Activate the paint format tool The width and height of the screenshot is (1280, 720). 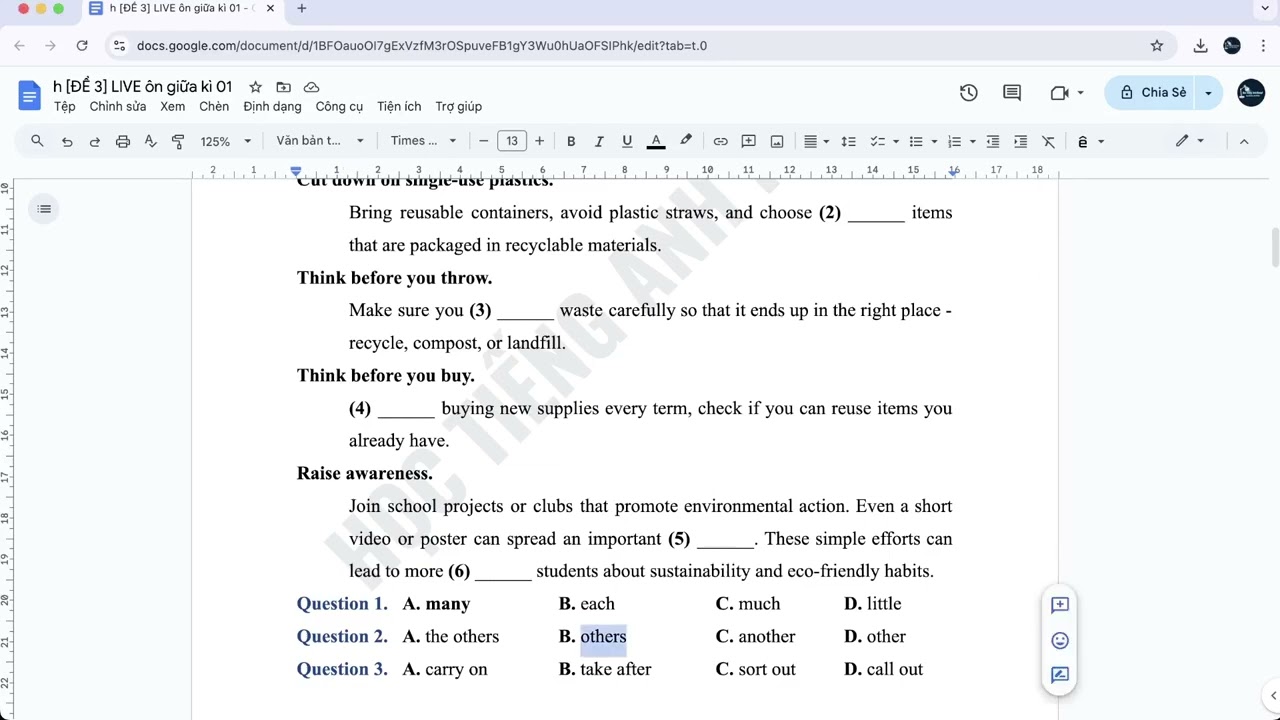[x=178, y=141]
